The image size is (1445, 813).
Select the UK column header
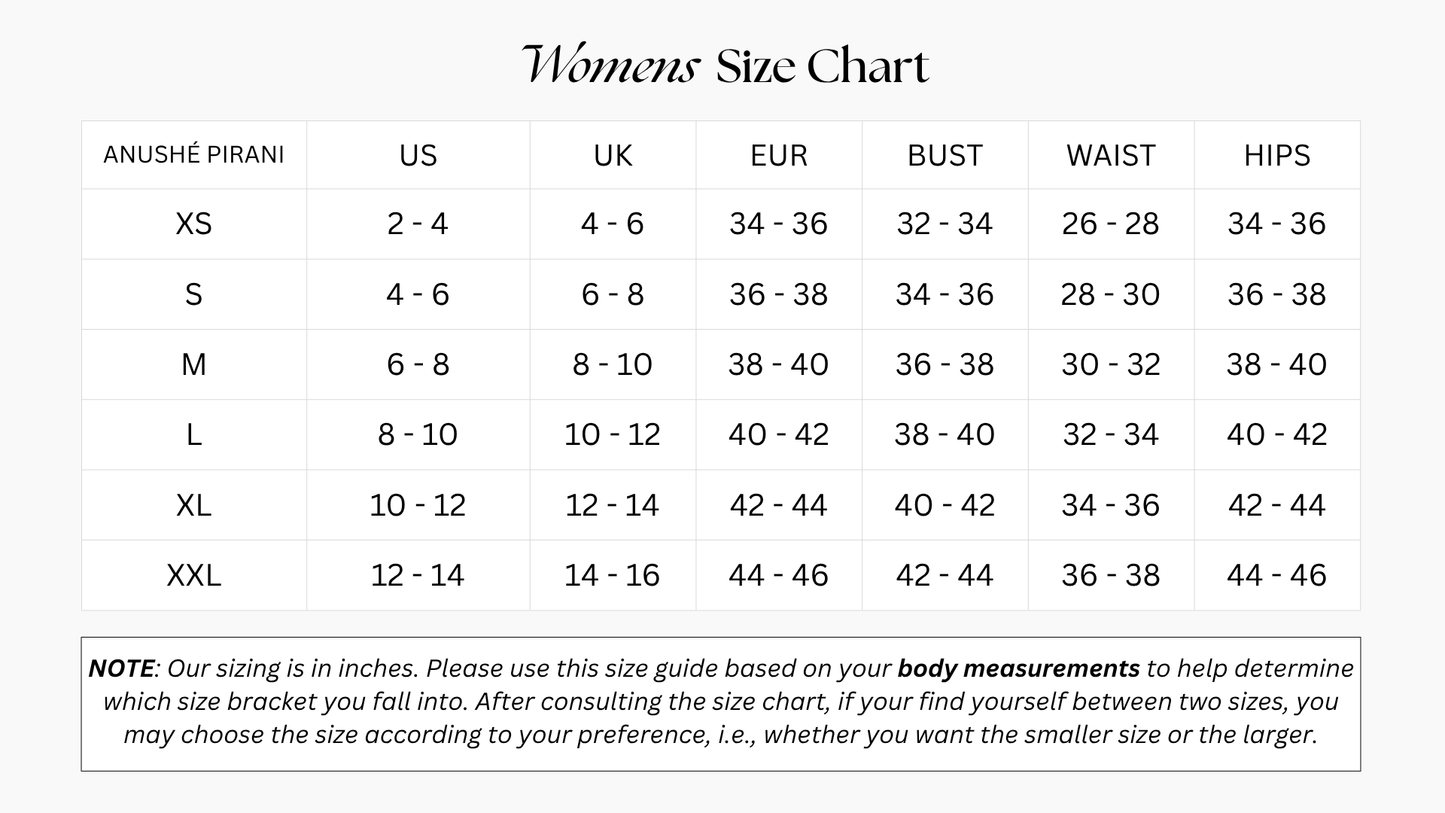click(613, 155)
